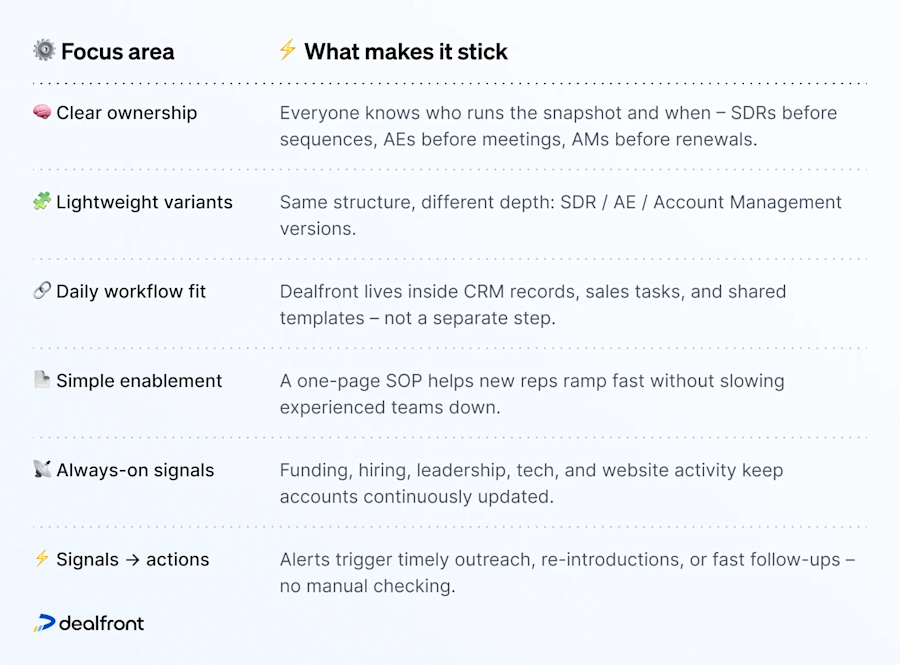Select the Signals → actions row label
900x665 pixels.
pyautogui.click(x=133, y=559)
